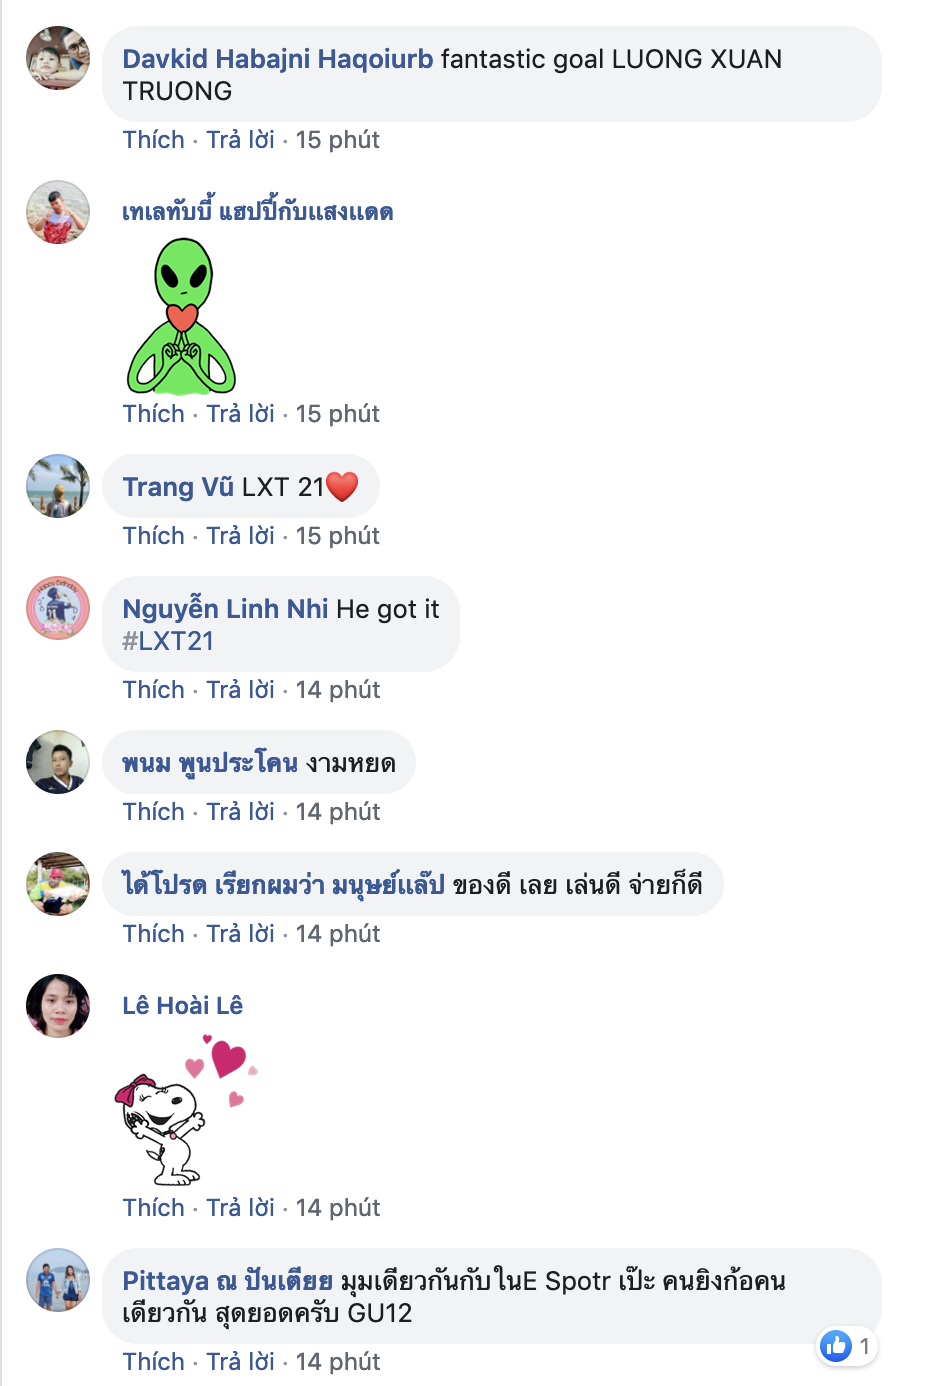Open Lê Hoài Lê's name link
The height and width of the screenshot is (1386, 944).
tap(183, 1005)
